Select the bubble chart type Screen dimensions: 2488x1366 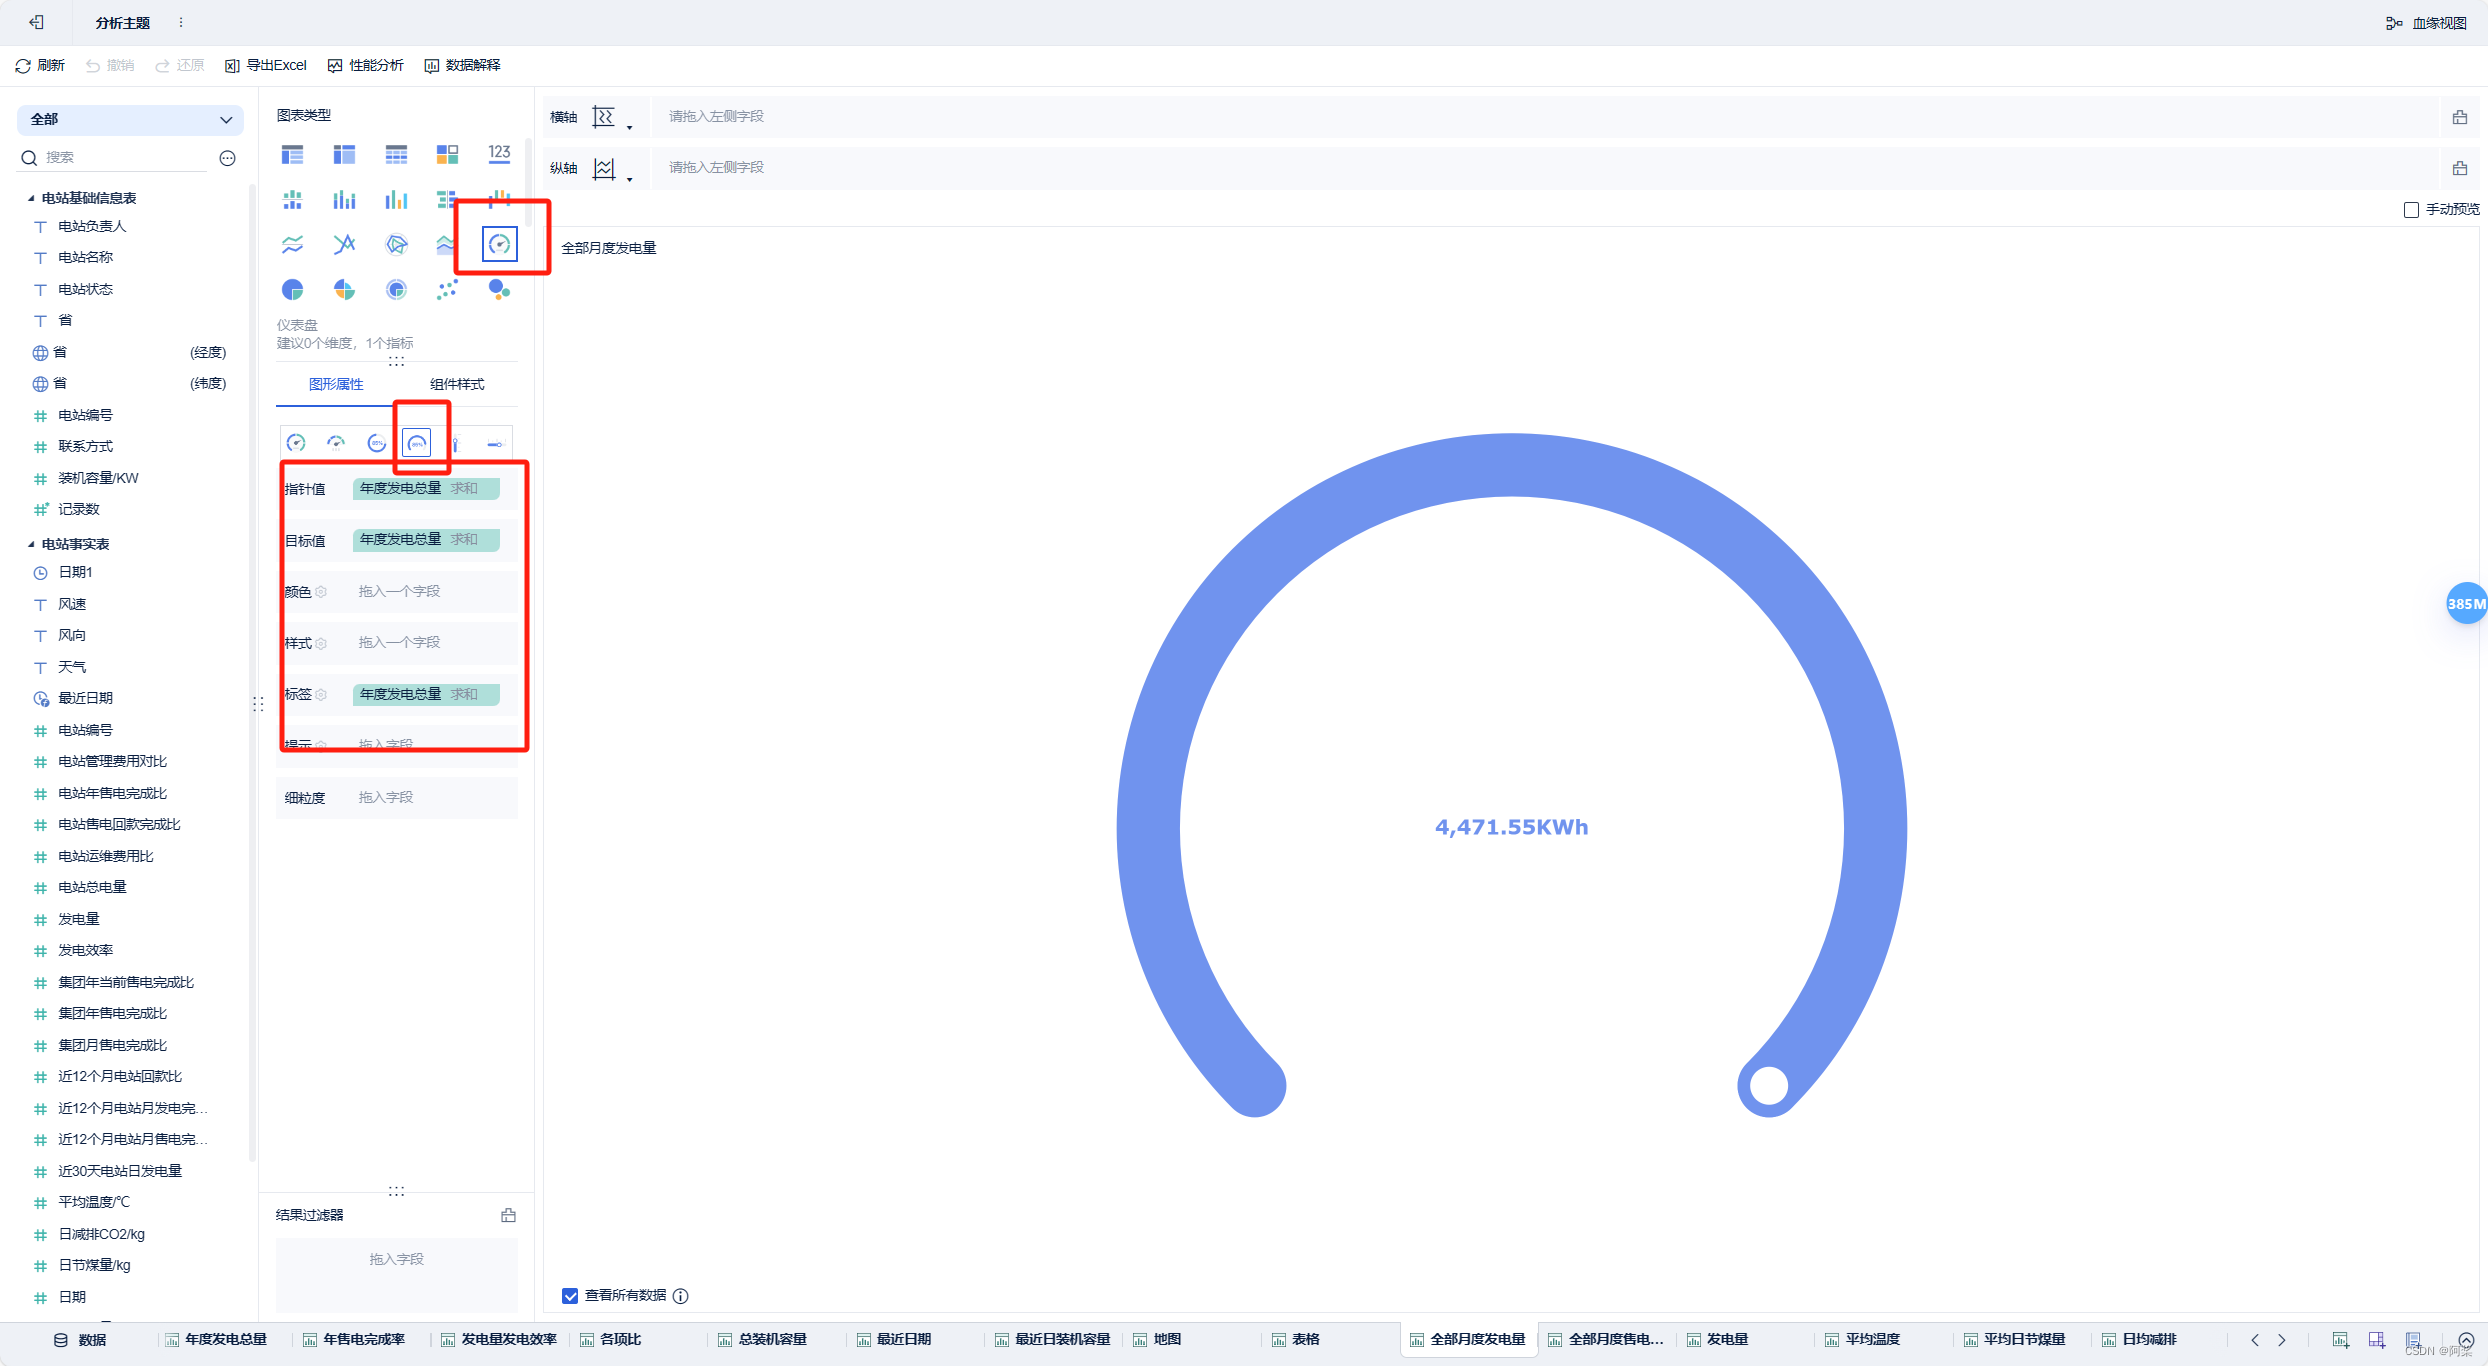click(x=499, y=290)
